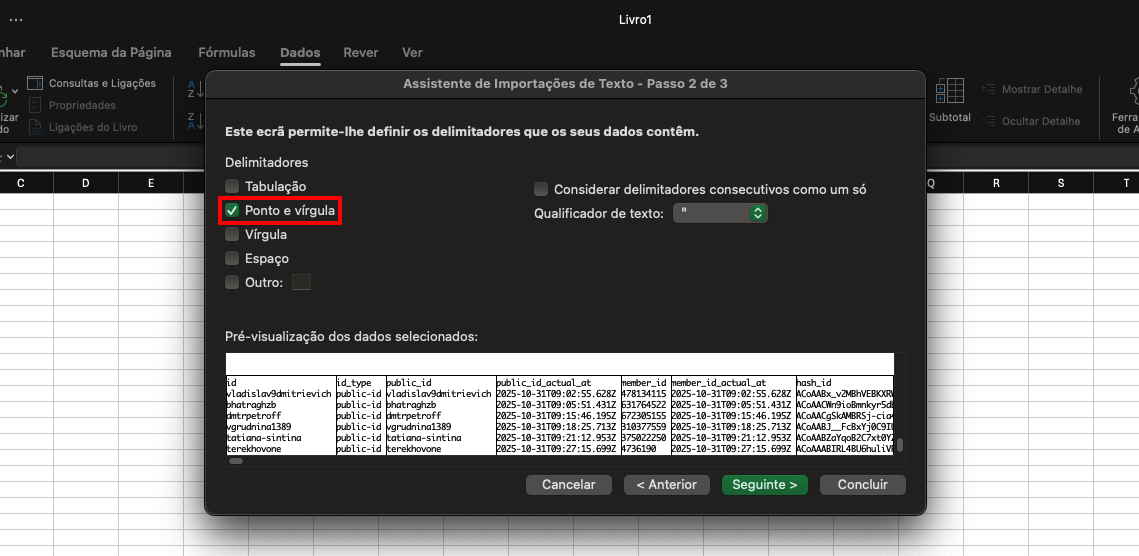Enable the Tabulação delimiter checkbox
The image size is (1139, 556).
[232, 186]
